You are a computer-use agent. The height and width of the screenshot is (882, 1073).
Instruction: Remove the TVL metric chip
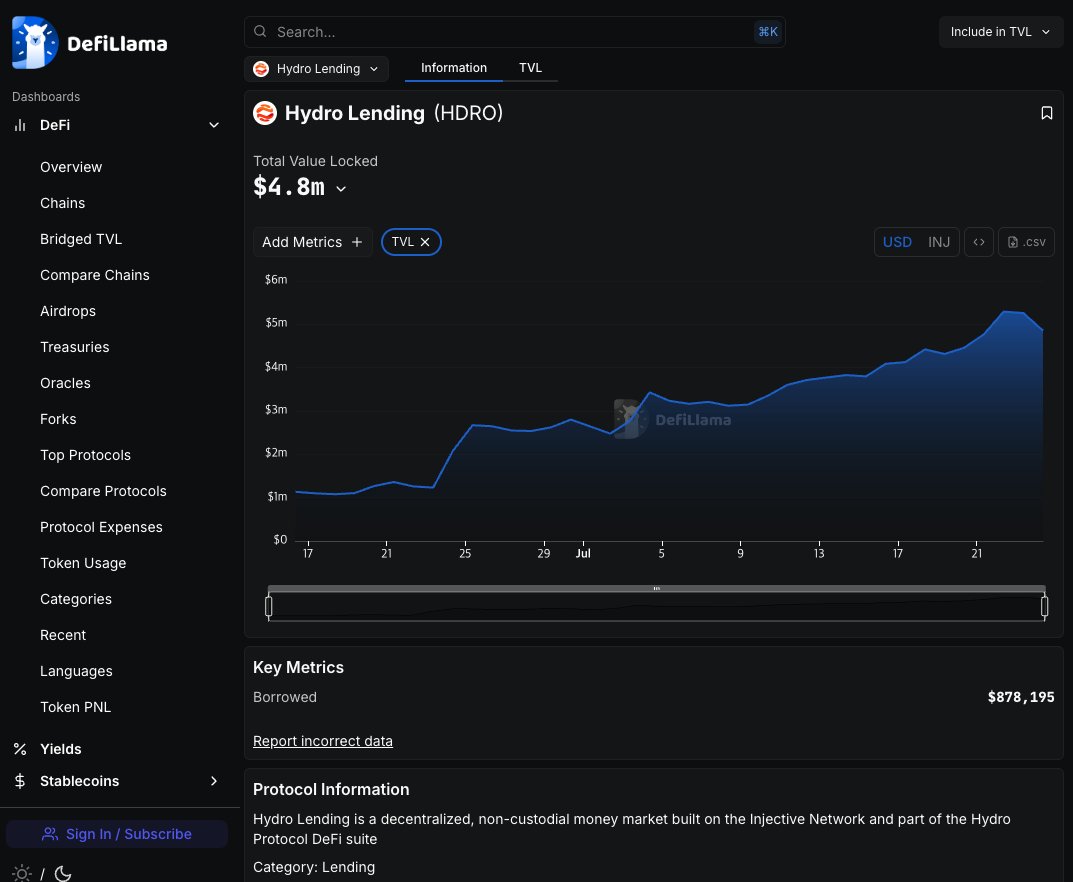[x=425, y=242]
